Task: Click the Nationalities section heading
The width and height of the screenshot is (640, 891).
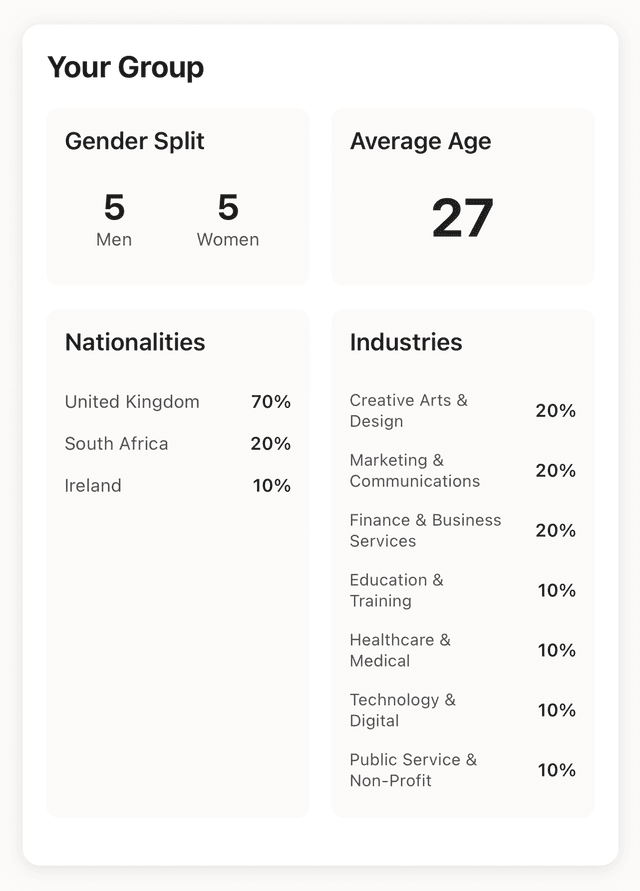Action: [x=135, y=342]
